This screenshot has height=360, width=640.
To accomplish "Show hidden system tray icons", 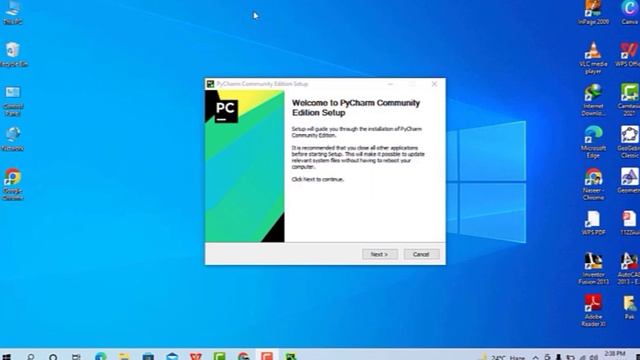I will coord(536,358).
